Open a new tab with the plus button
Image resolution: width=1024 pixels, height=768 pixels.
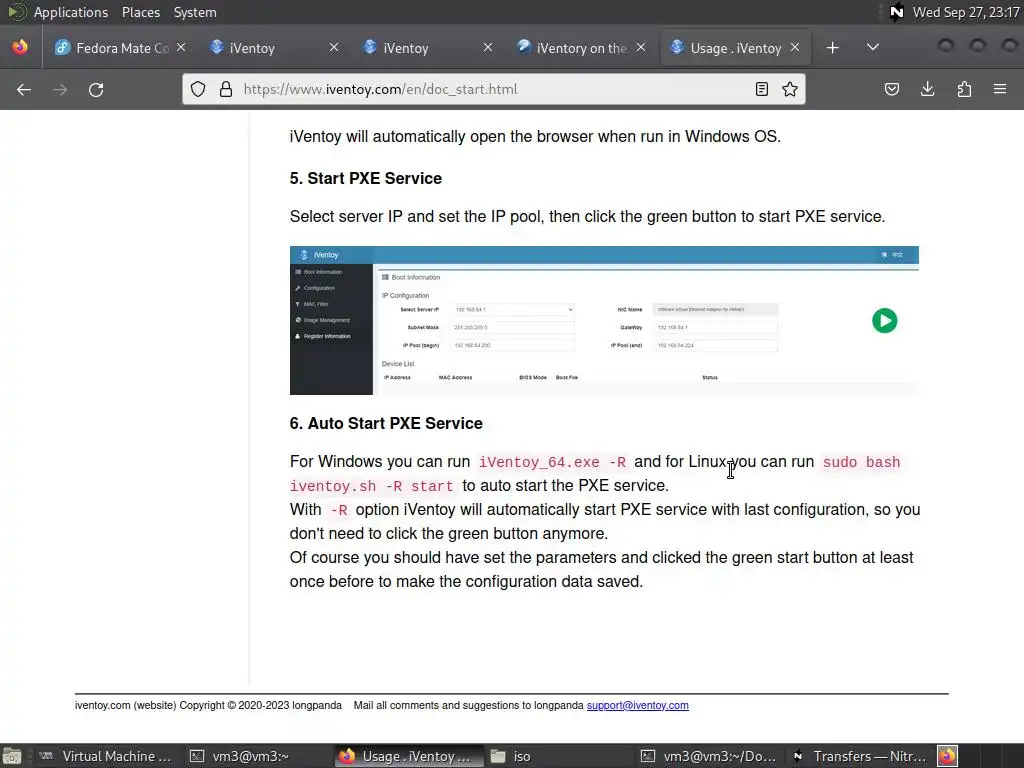833,48
